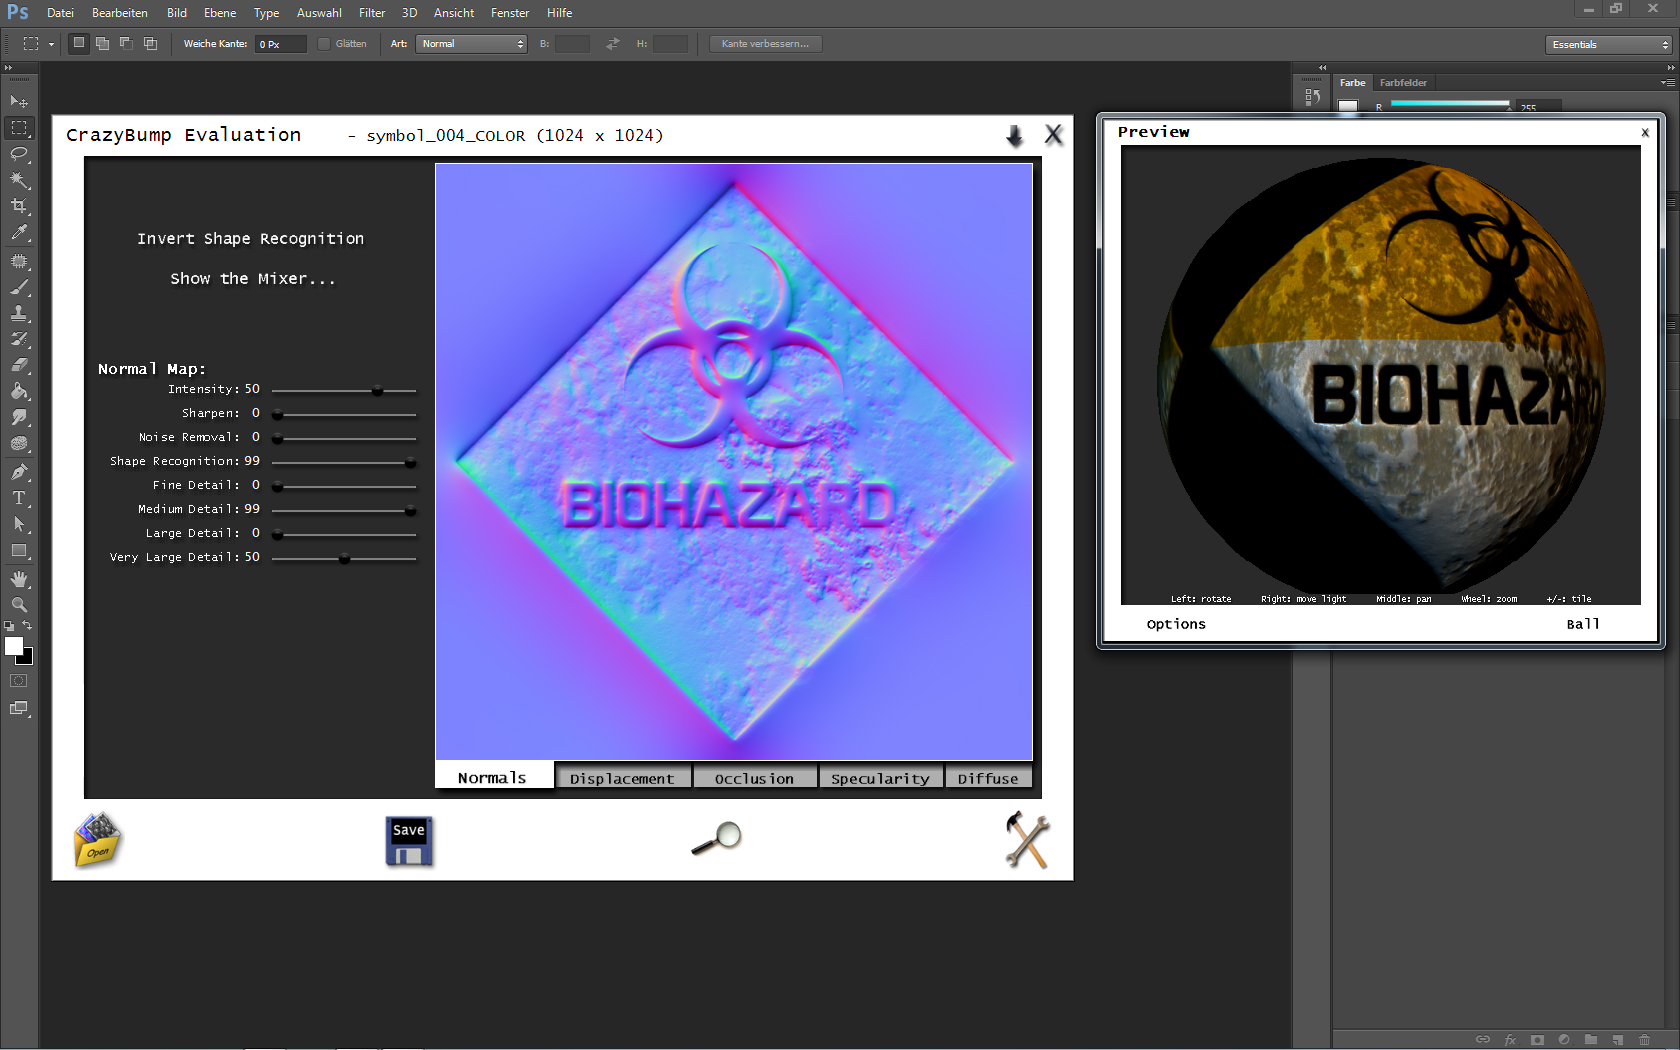Select the Paint Bucket tool
This screenshot has width=1680, height=1050.
19,391
